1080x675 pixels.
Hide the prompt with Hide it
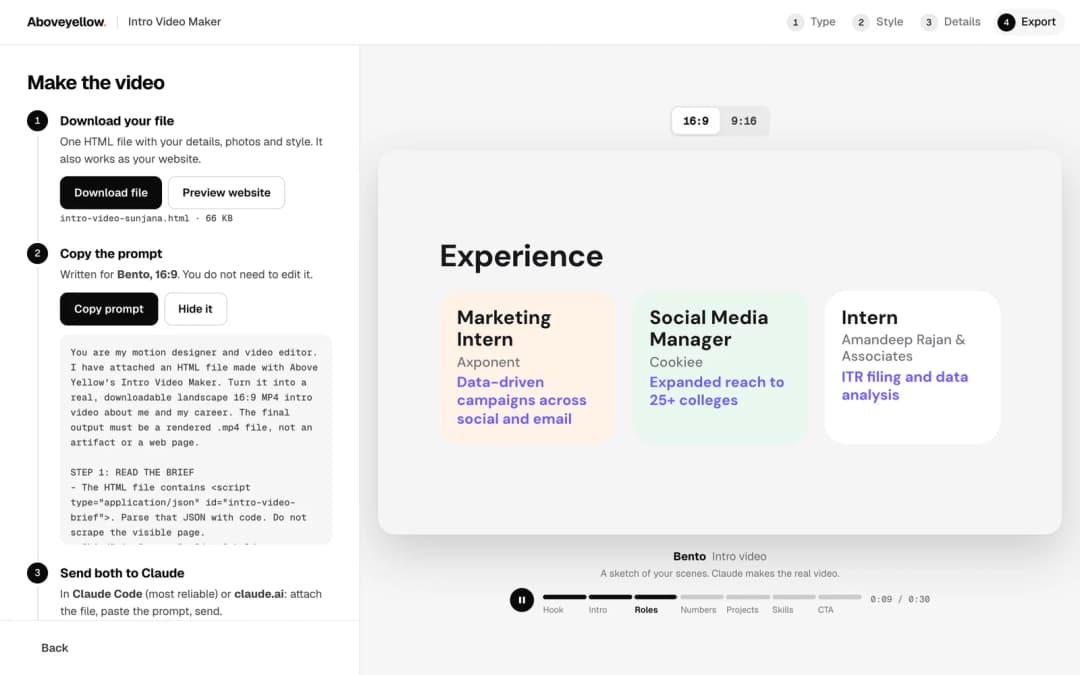(196, 309)
